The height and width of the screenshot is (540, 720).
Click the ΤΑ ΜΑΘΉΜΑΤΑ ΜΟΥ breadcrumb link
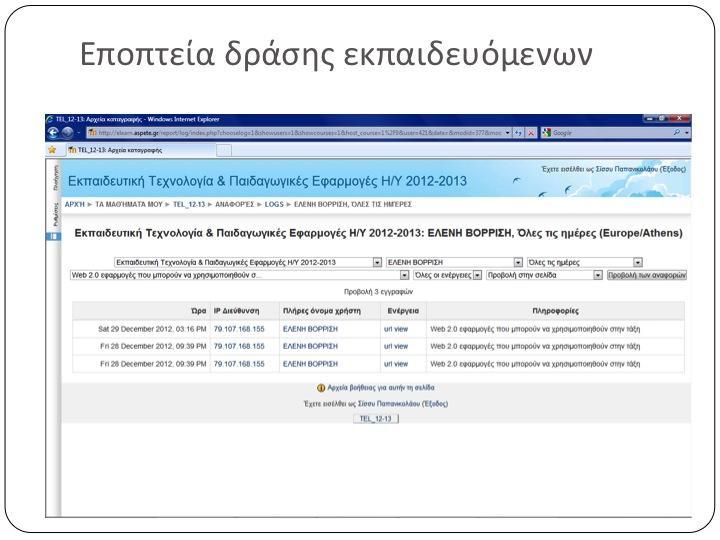(129, 204)
